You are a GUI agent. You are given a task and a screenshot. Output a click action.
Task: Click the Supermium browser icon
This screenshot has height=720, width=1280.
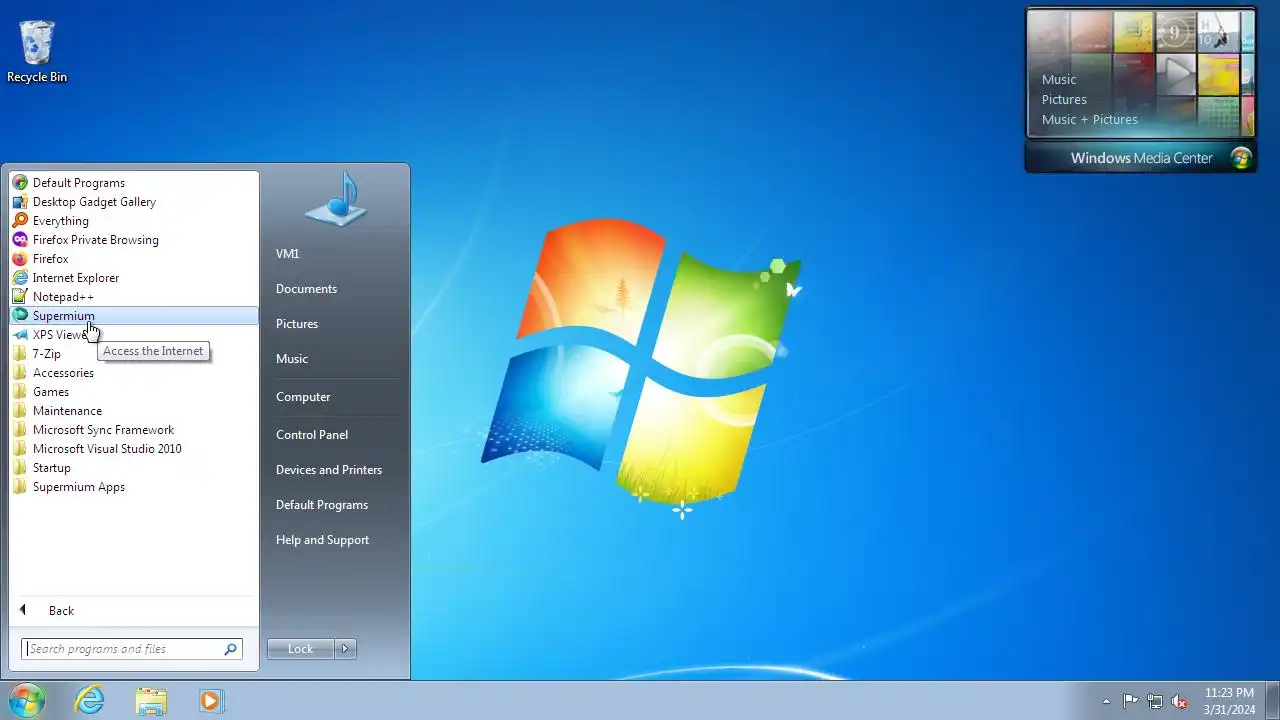20,316
